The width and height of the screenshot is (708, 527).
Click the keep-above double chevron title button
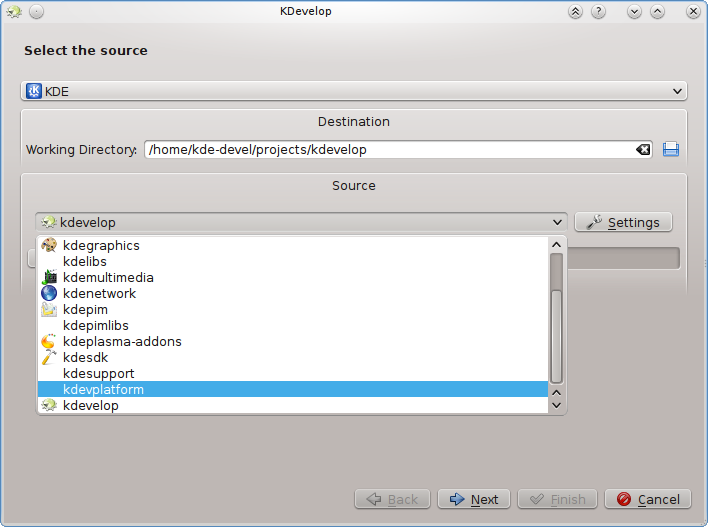(x=575, y=11)
